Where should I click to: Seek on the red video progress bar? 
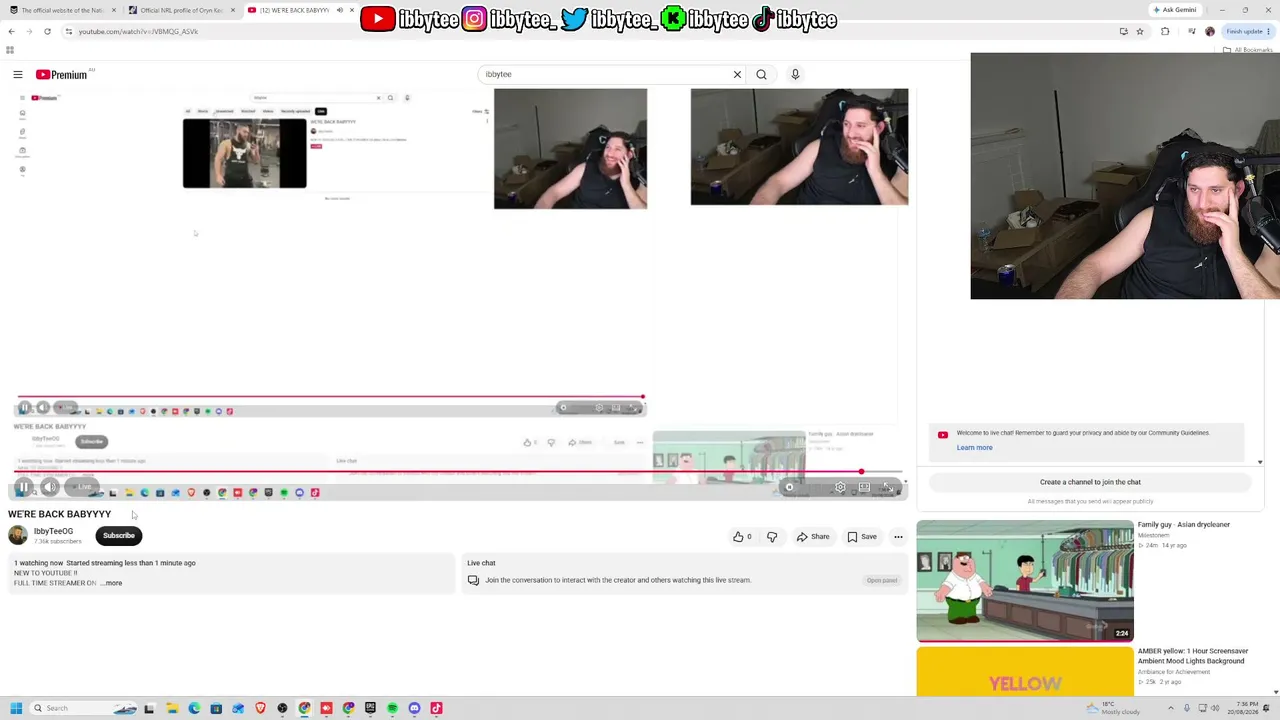[x=460, y=472]
